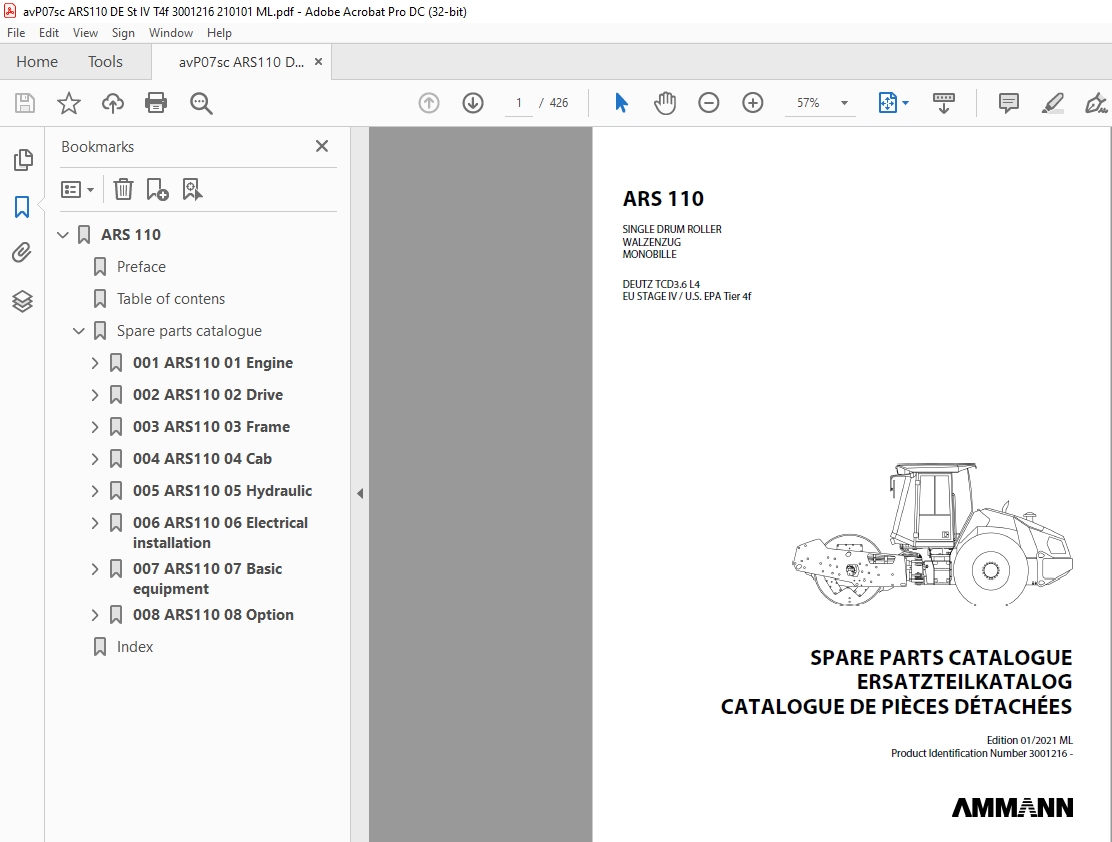Select the highlighter pen tool
The height and width of the screenshot is (842, 1112).
1052,103
